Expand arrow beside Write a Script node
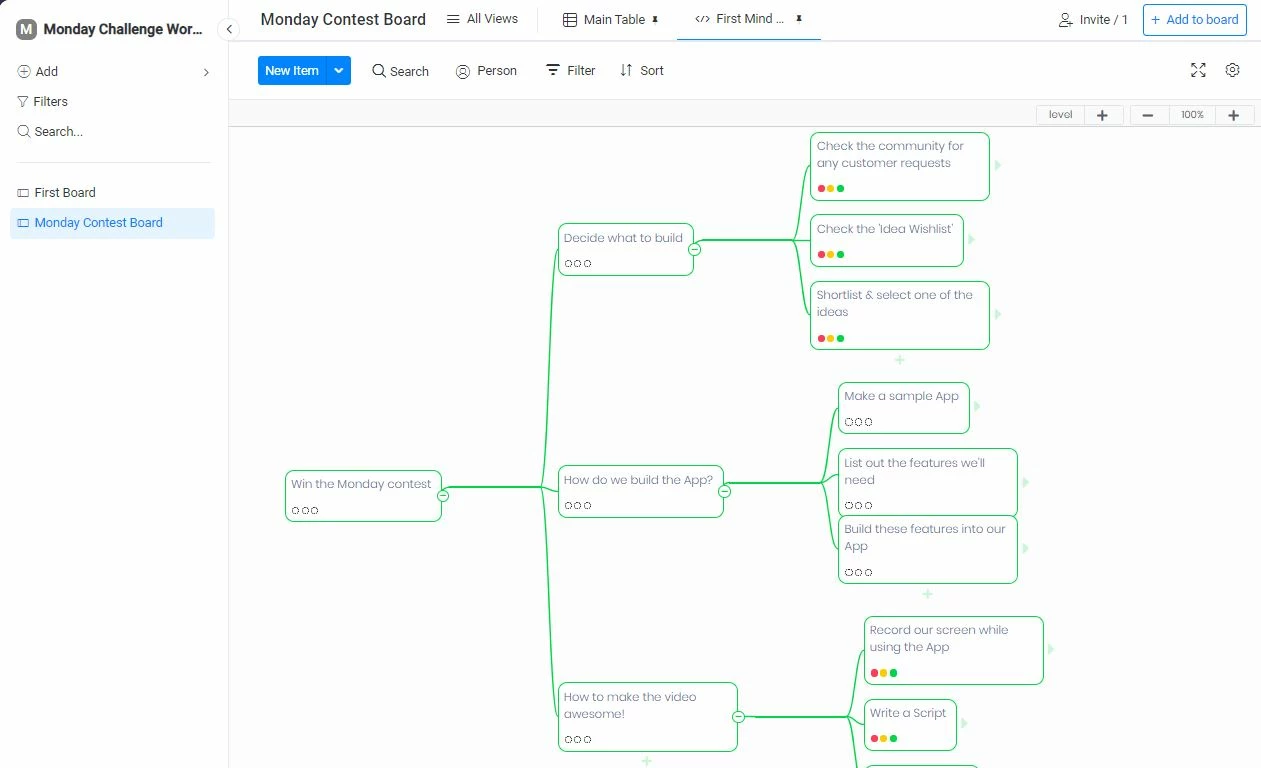 965,723
